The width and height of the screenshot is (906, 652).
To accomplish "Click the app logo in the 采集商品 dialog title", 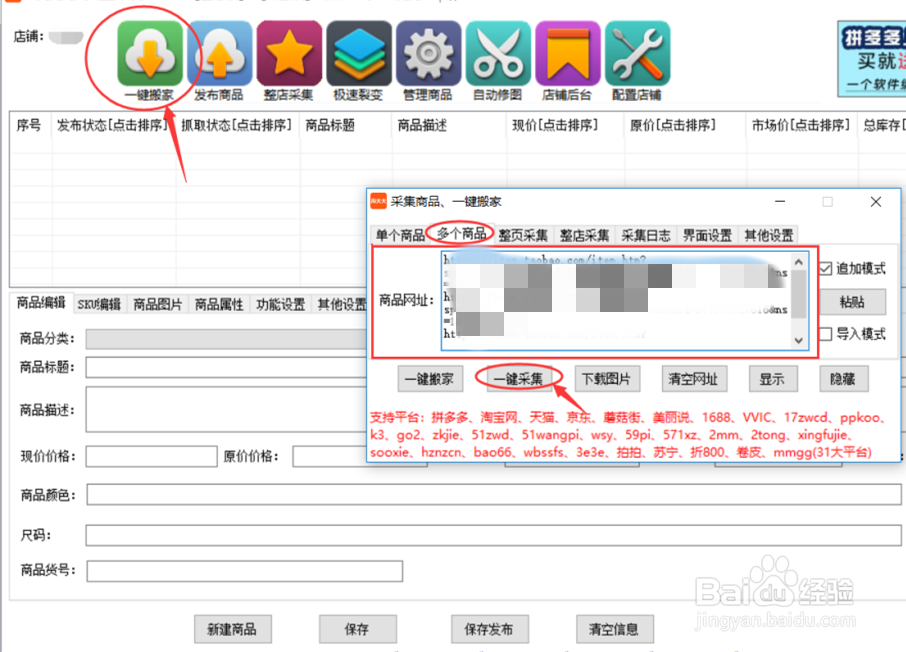I will pyautogui.click(x=378, y=201).
